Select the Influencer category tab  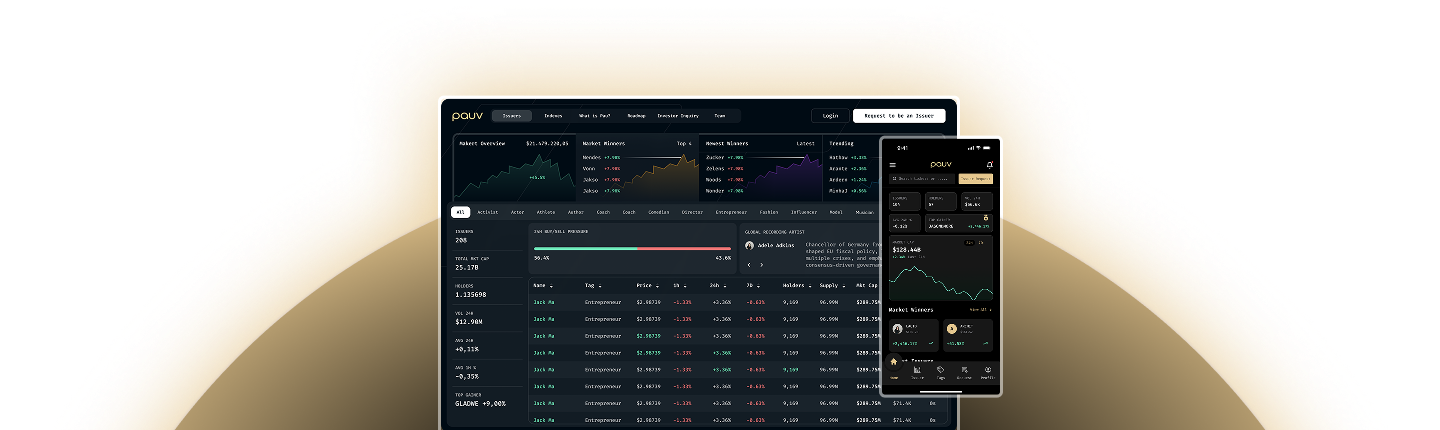804,212
